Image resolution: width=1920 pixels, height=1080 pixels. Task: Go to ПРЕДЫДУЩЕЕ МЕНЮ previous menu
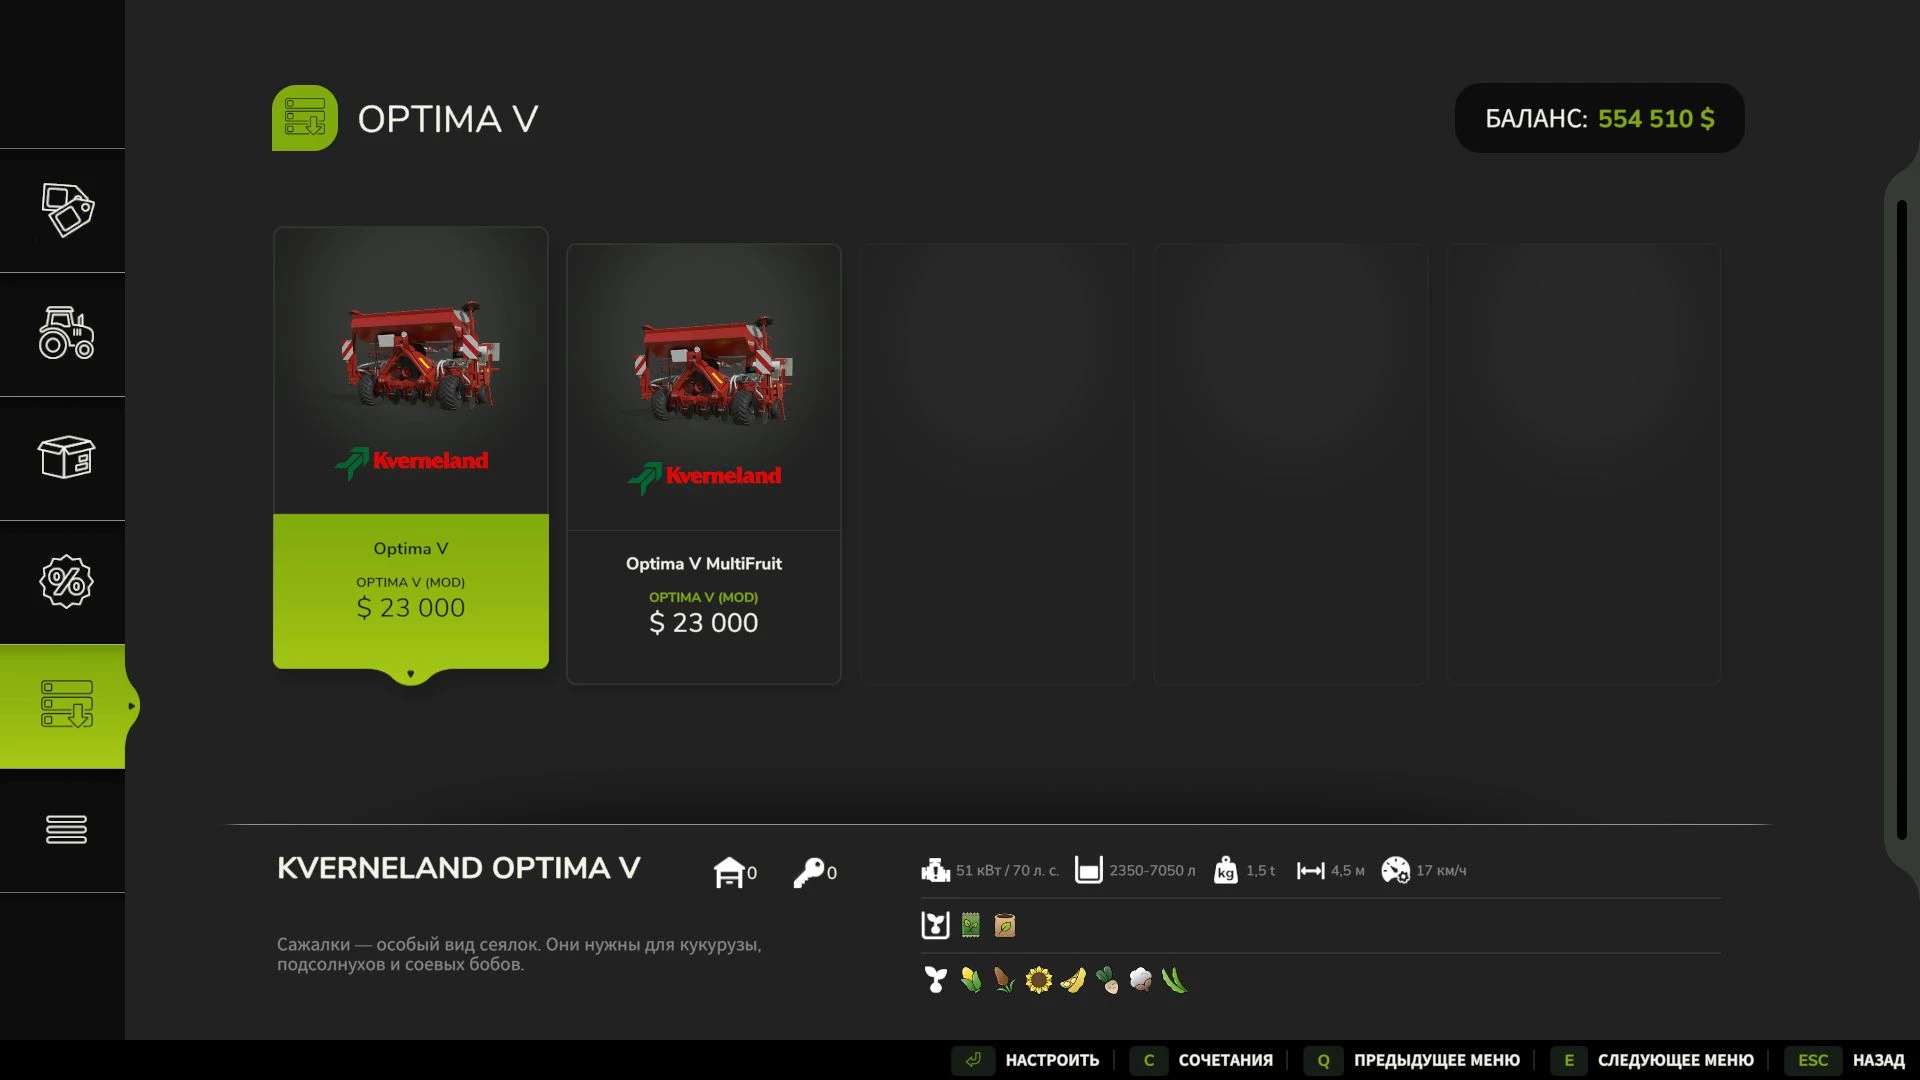(1413, 1060)
